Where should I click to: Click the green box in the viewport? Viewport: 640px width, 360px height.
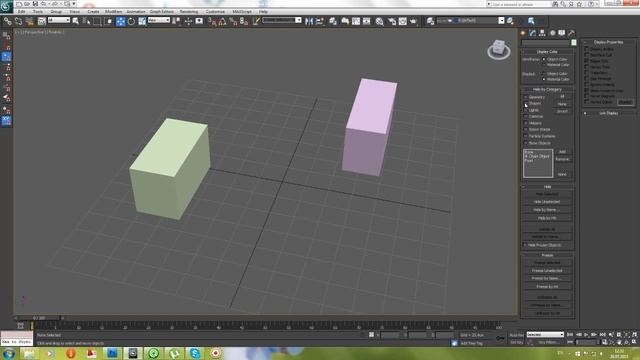(x=171, y=169)
